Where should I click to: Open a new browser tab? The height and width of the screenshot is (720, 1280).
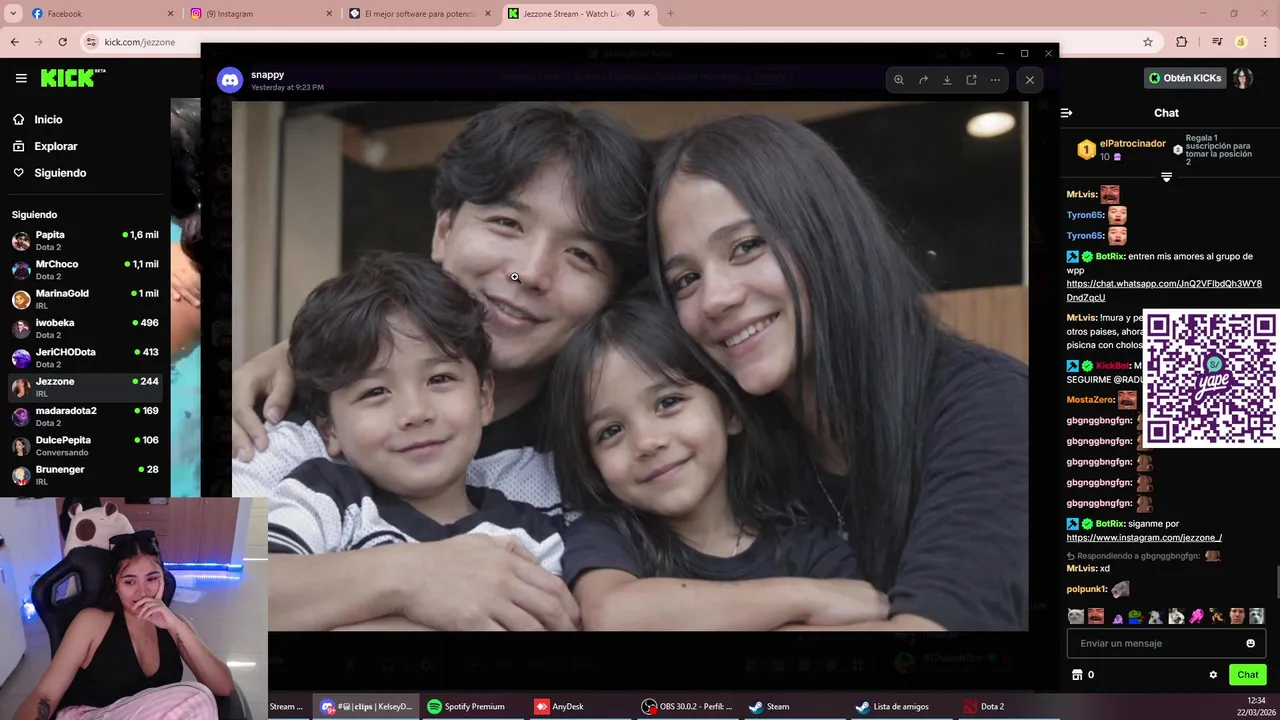(x=670, y=14)
